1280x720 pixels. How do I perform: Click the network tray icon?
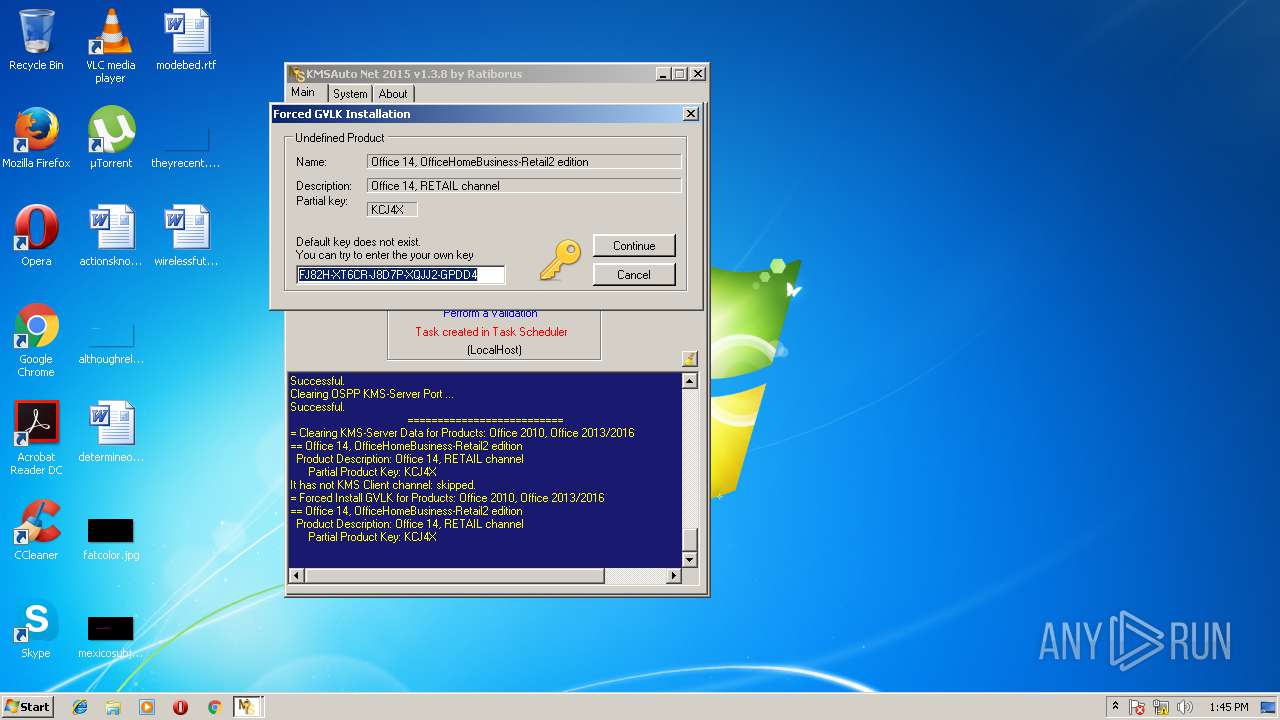coord(1162,707)
